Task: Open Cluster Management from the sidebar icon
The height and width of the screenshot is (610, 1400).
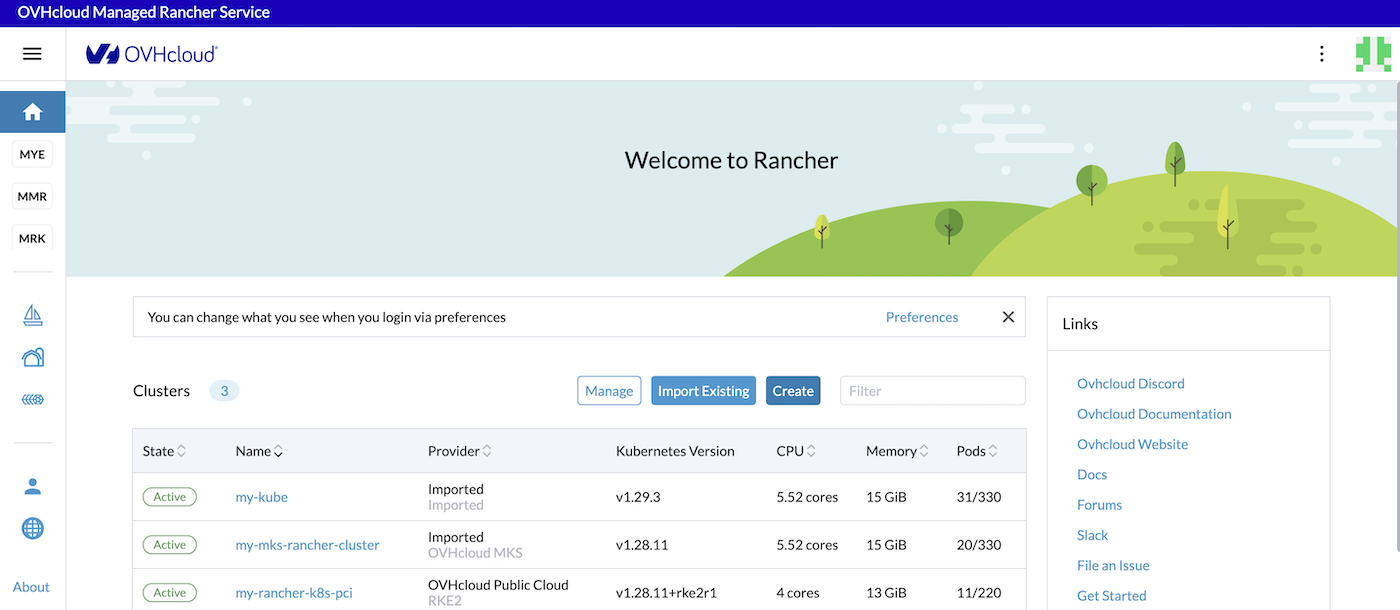Action: tap(33, 357)
